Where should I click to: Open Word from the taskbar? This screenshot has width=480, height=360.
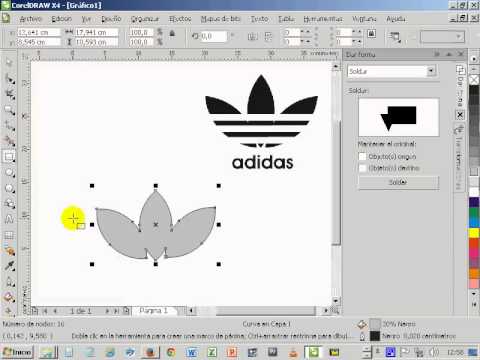click(x=192, y=352)
